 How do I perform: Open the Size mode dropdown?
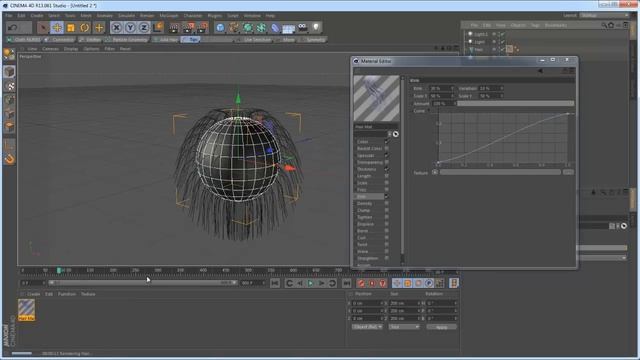pyautogui.click(x=404, y=327)
